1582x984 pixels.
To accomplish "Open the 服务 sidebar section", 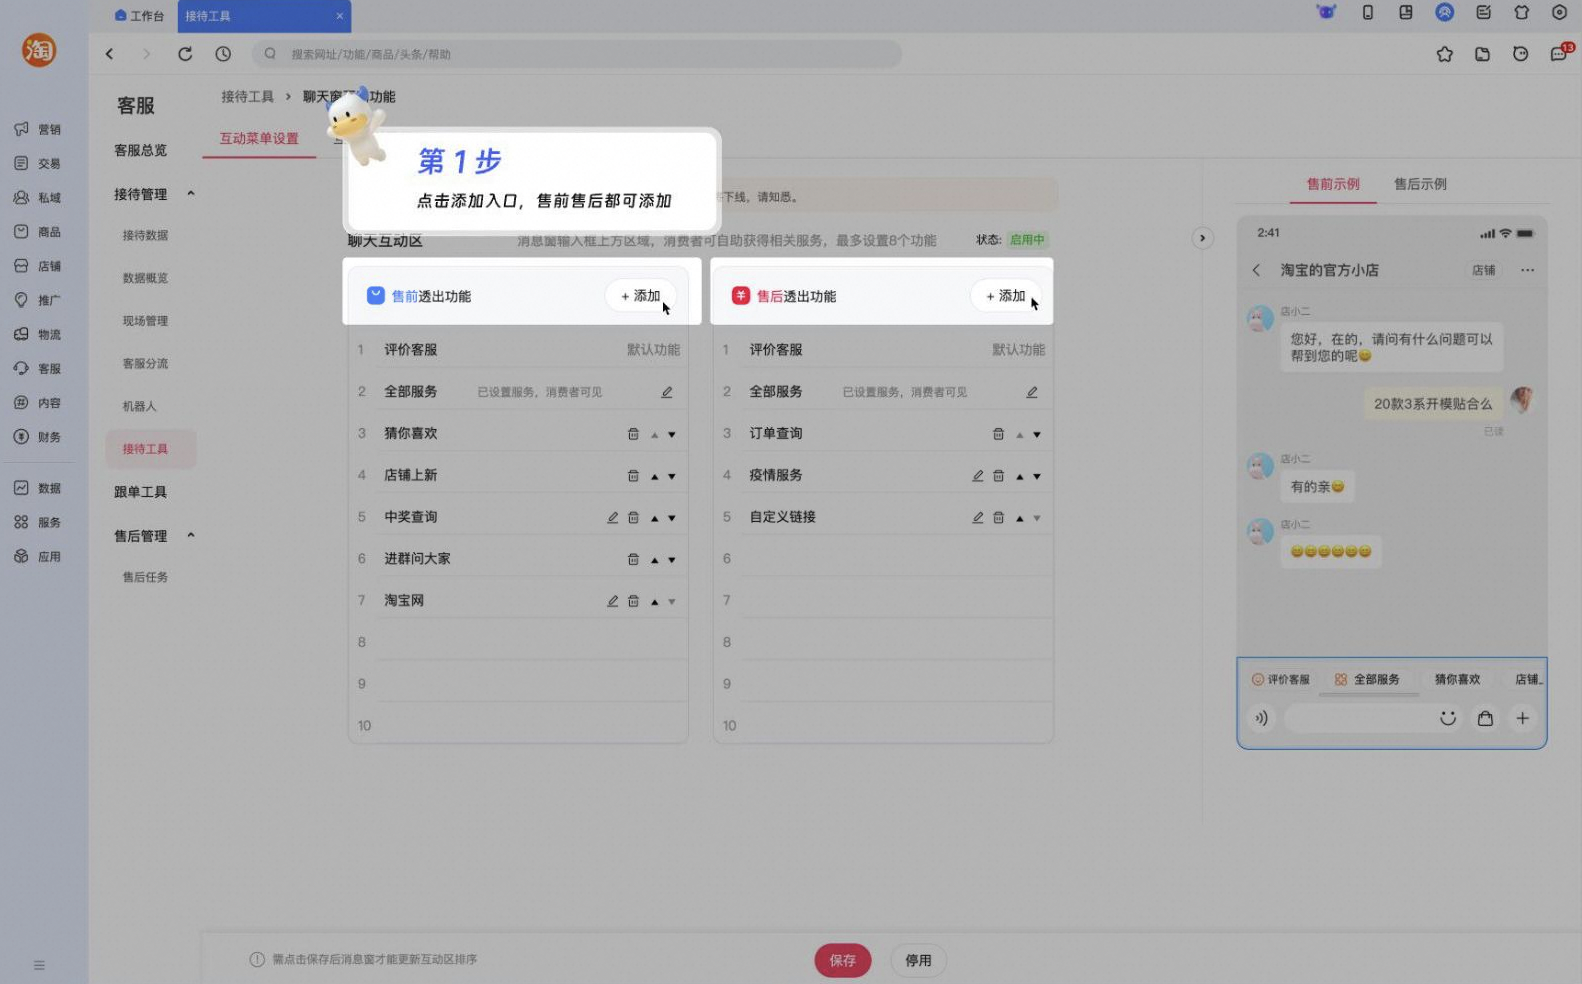I will [38, 522].
